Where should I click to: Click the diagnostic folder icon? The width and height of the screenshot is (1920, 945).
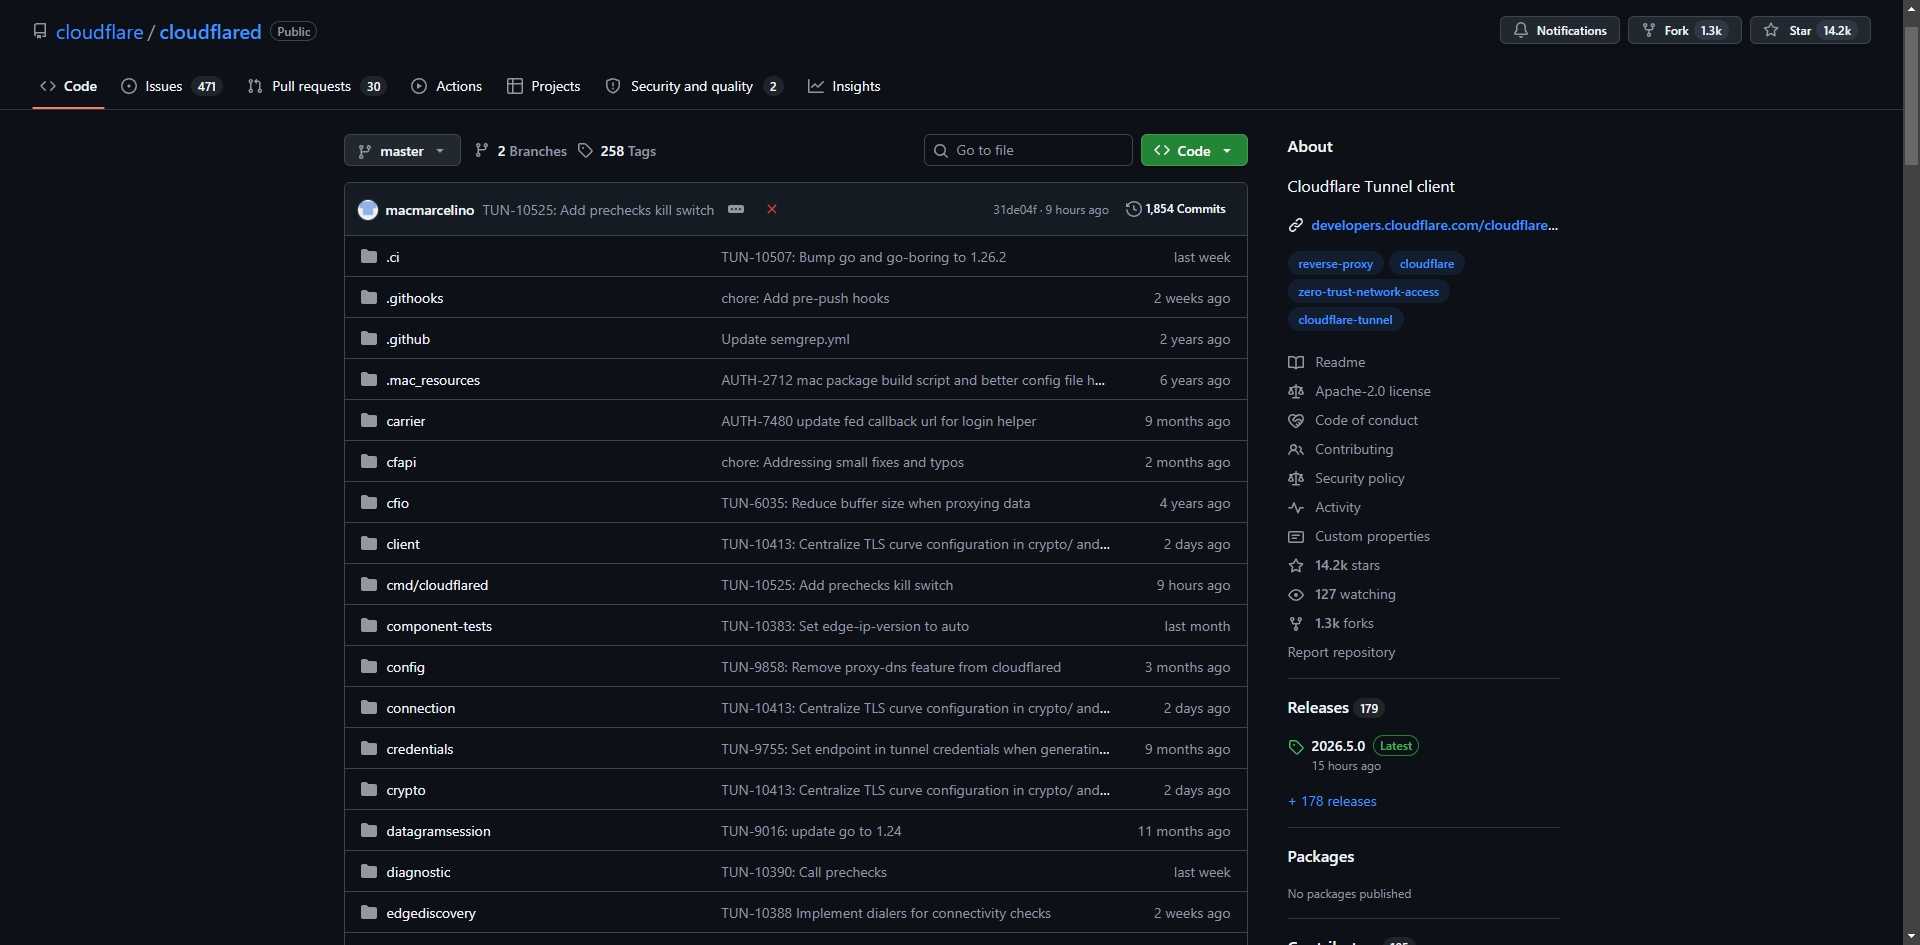pyautogui.click(x=369, y=872)
